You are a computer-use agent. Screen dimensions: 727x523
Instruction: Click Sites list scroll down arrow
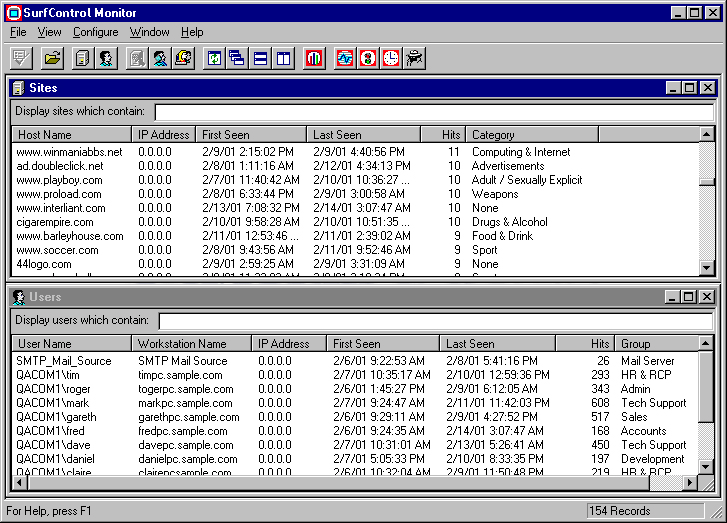coord(706,267)
